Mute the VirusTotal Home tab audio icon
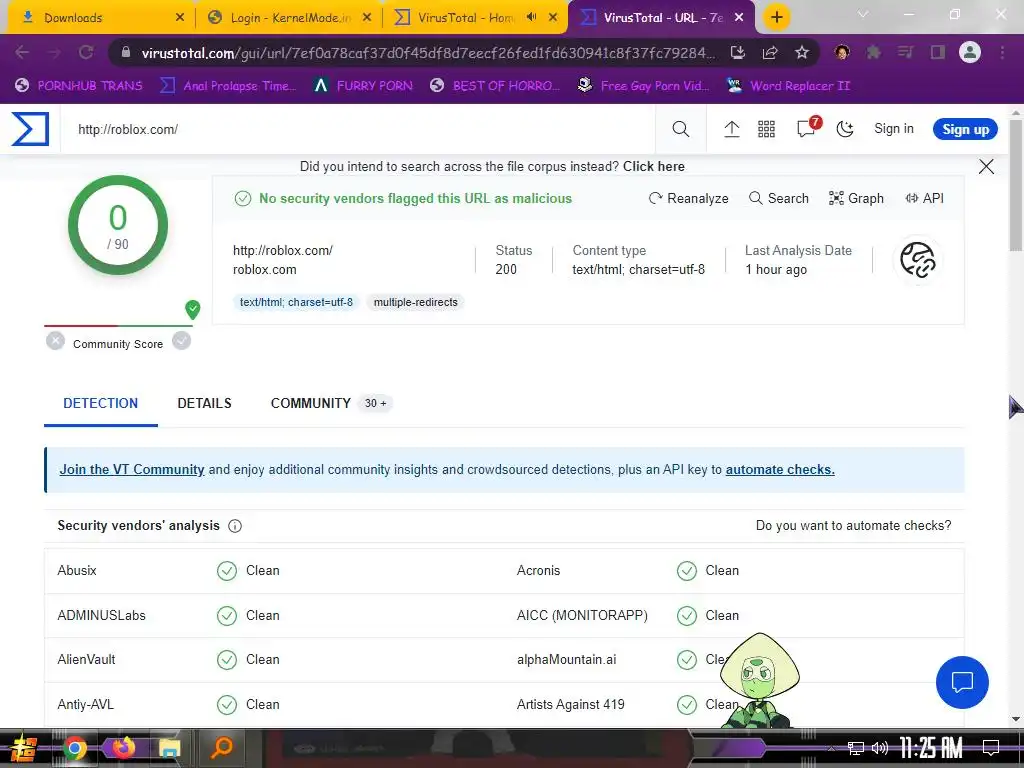 click(532, 18)
